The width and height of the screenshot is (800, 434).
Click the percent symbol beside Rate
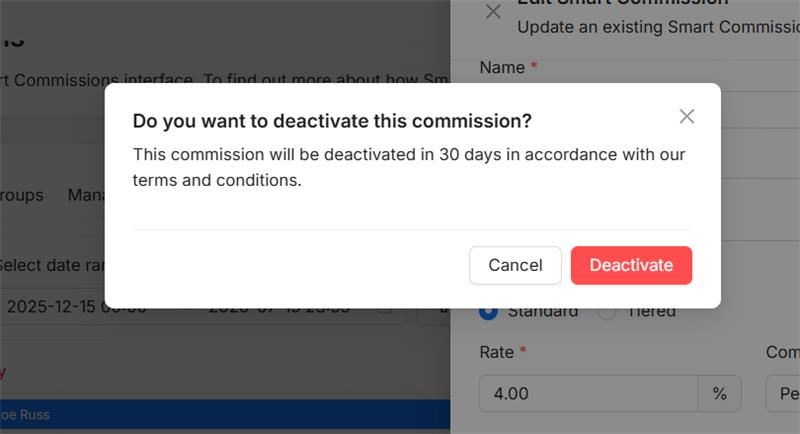click(720, 393)
